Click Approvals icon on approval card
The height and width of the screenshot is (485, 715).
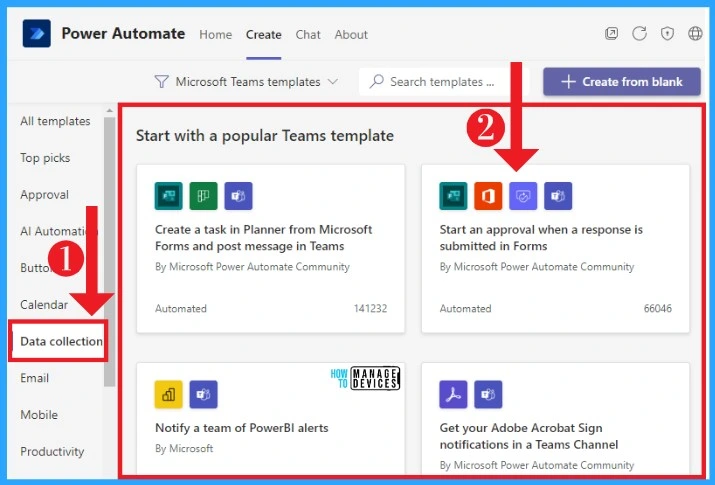(523, 196)
